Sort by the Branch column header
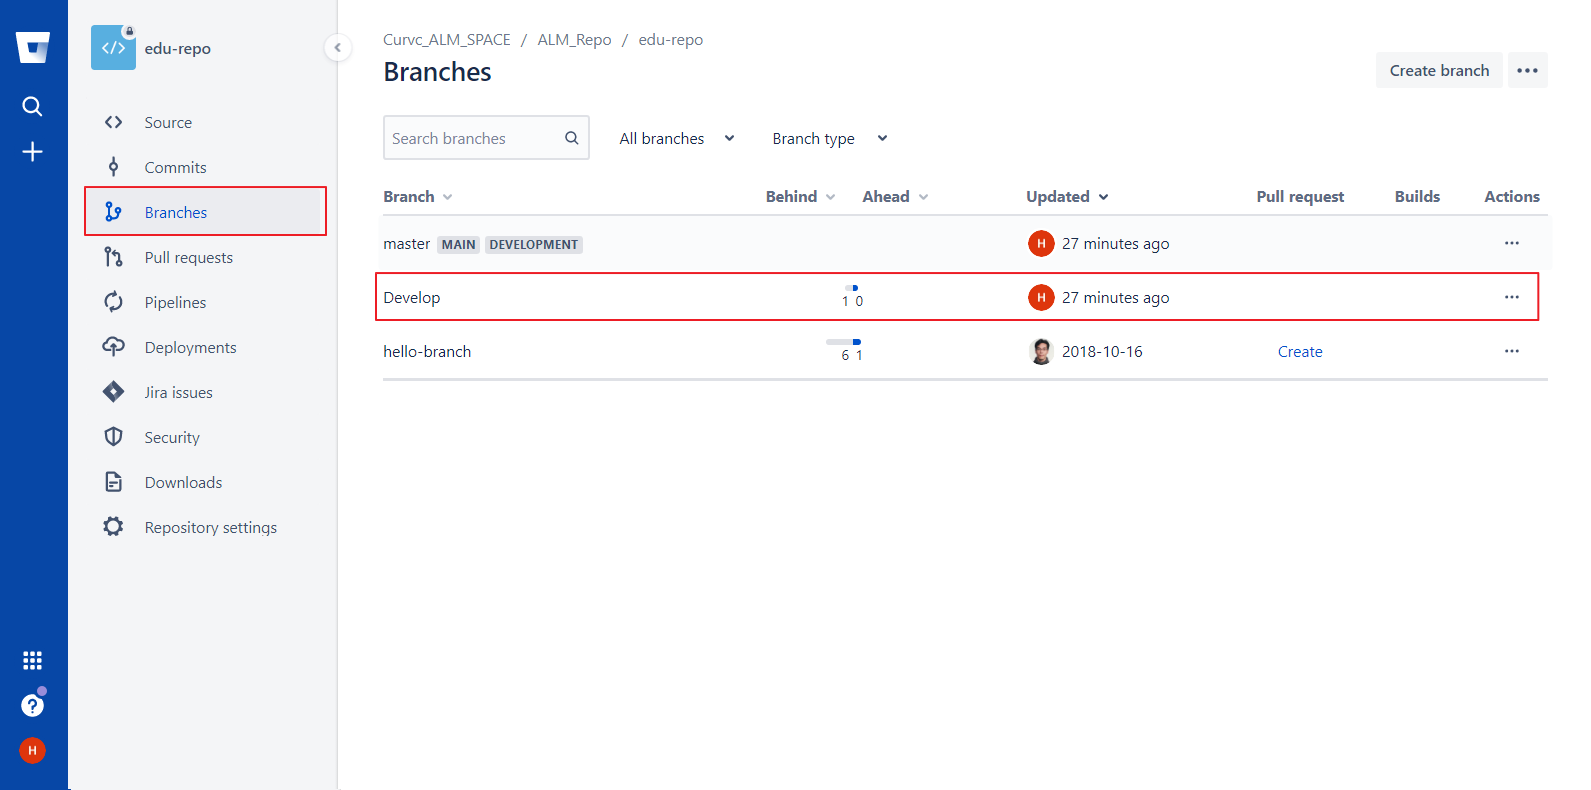 coord(418,197)
